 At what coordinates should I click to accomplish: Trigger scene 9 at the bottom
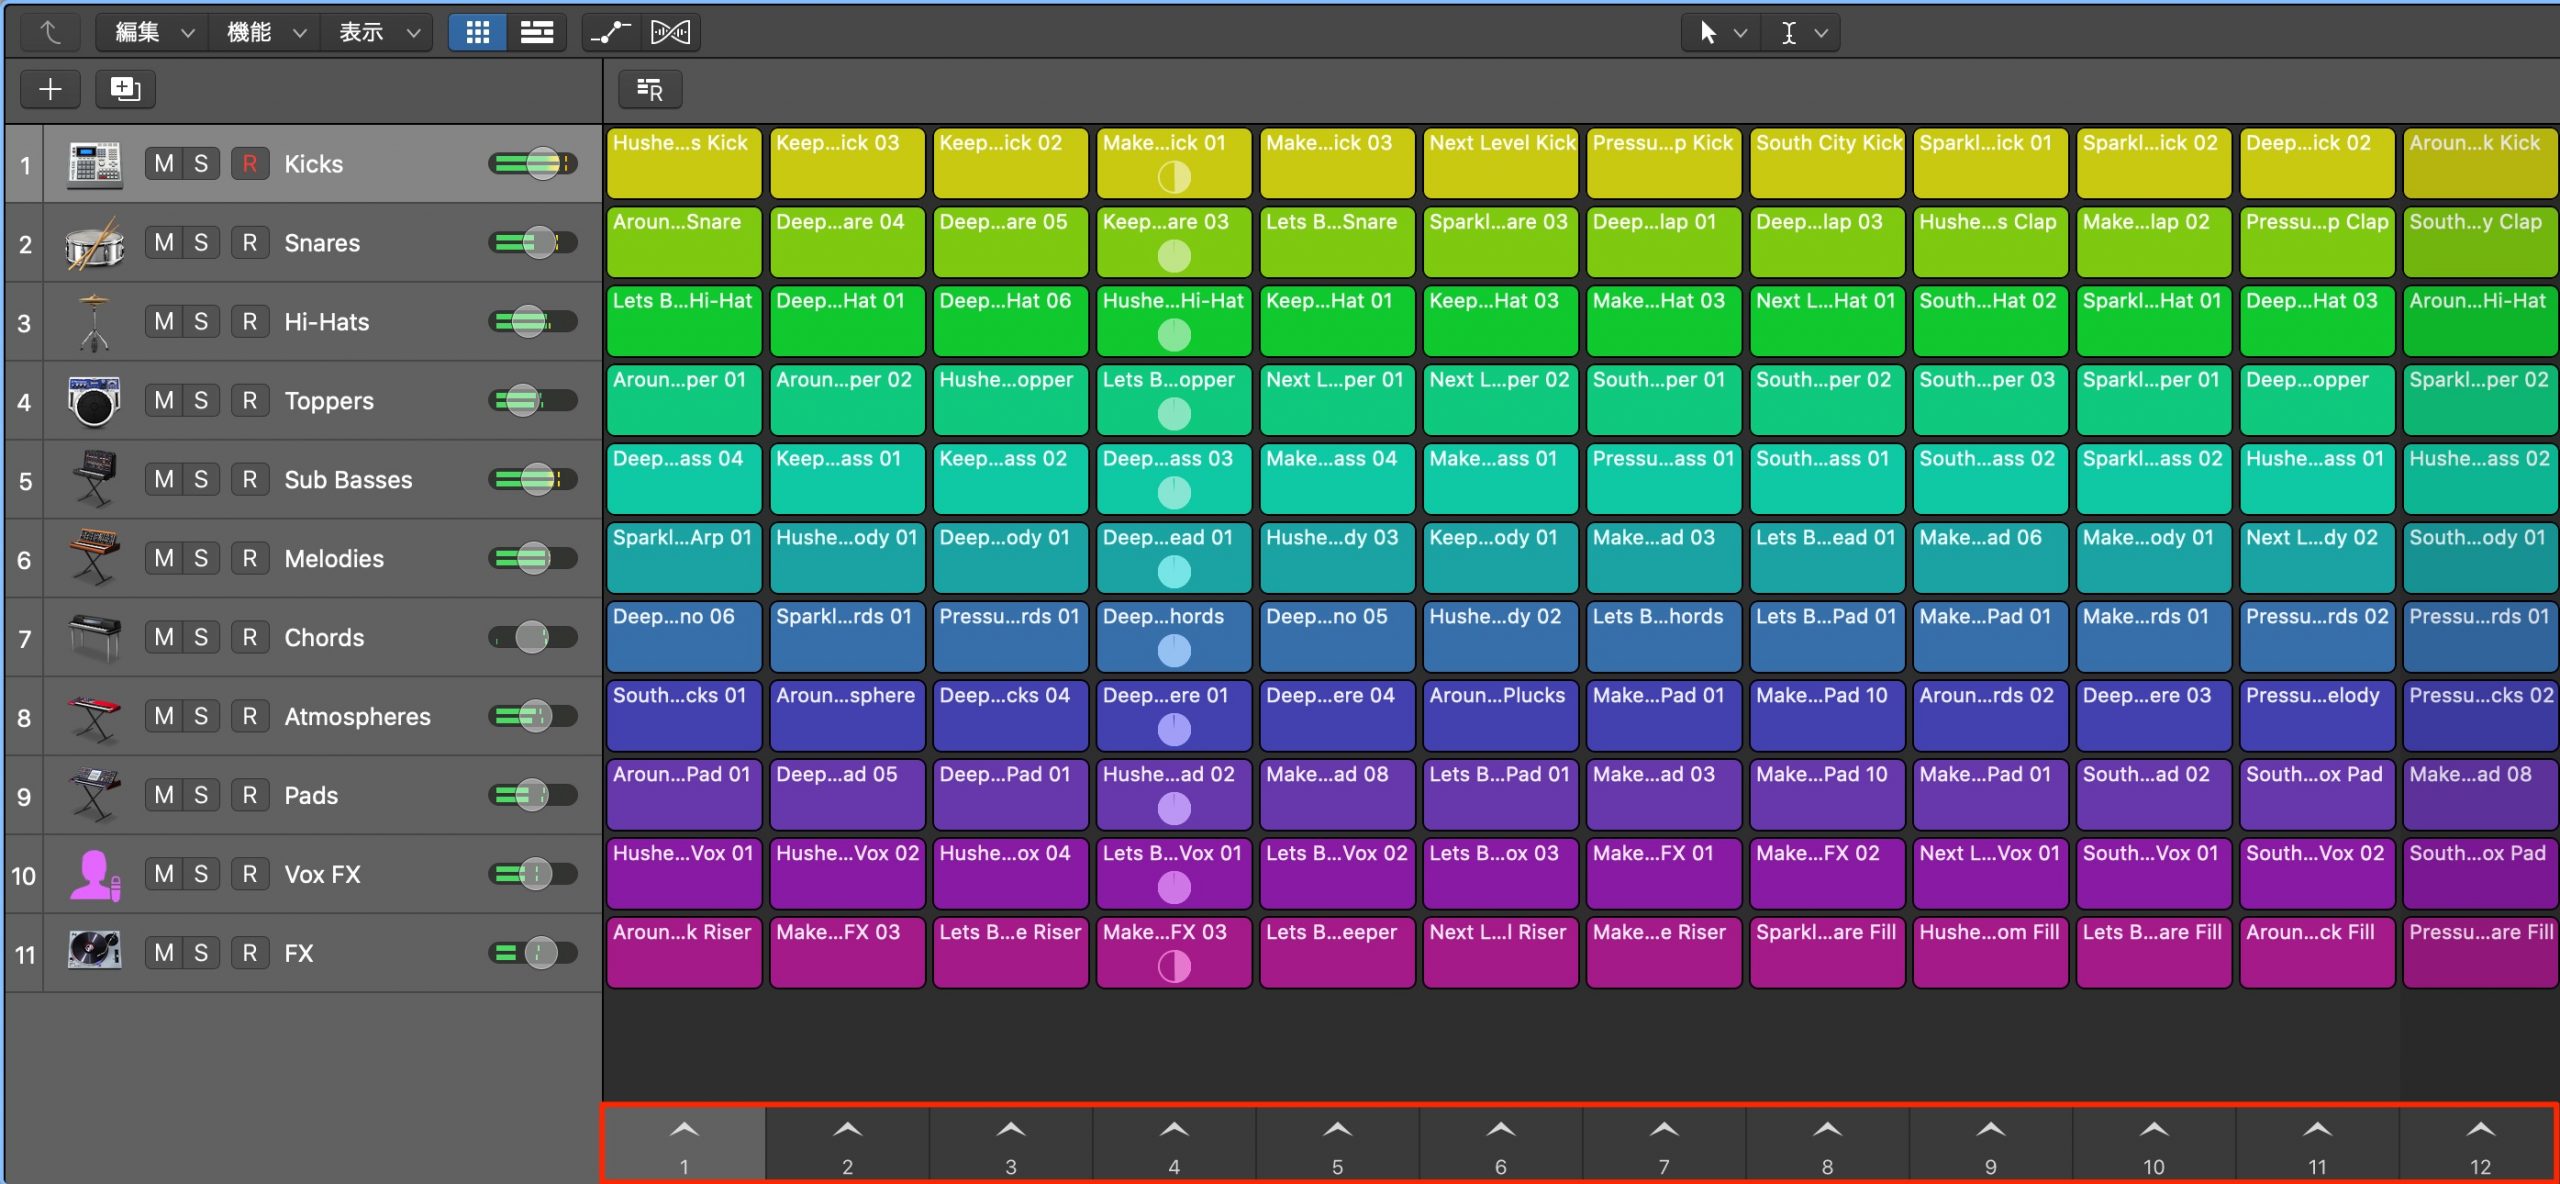(x=1990, y=1145)
